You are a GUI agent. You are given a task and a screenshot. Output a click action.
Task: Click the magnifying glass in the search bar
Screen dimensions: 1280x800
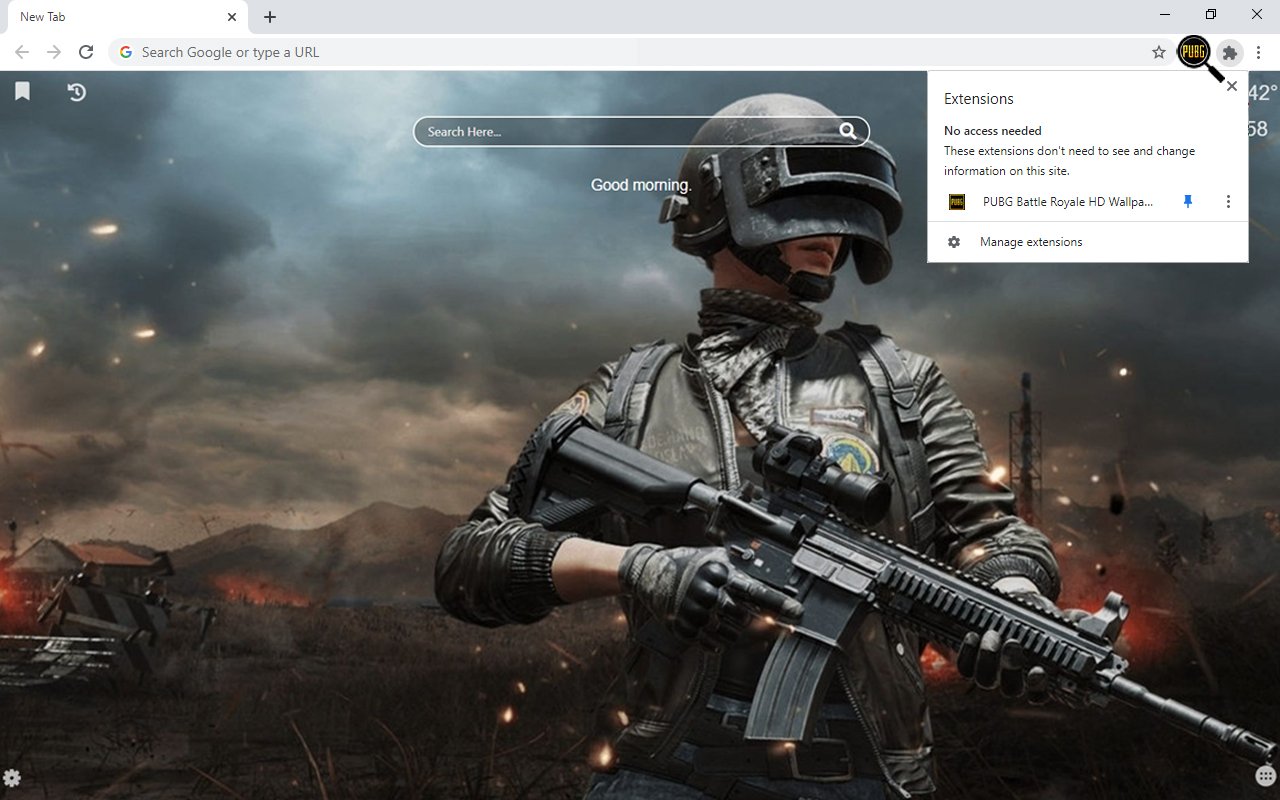tap(848, 131)
